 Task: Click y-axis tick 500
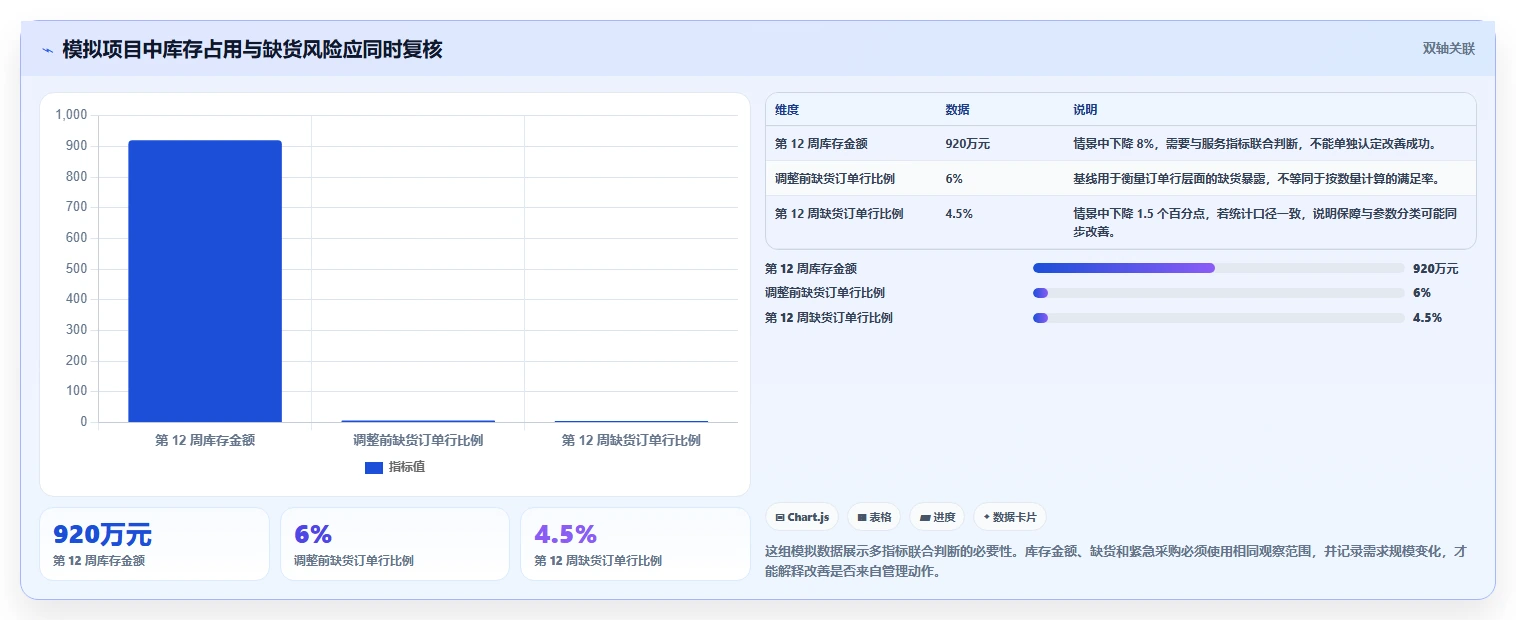(x=77, y=269)
